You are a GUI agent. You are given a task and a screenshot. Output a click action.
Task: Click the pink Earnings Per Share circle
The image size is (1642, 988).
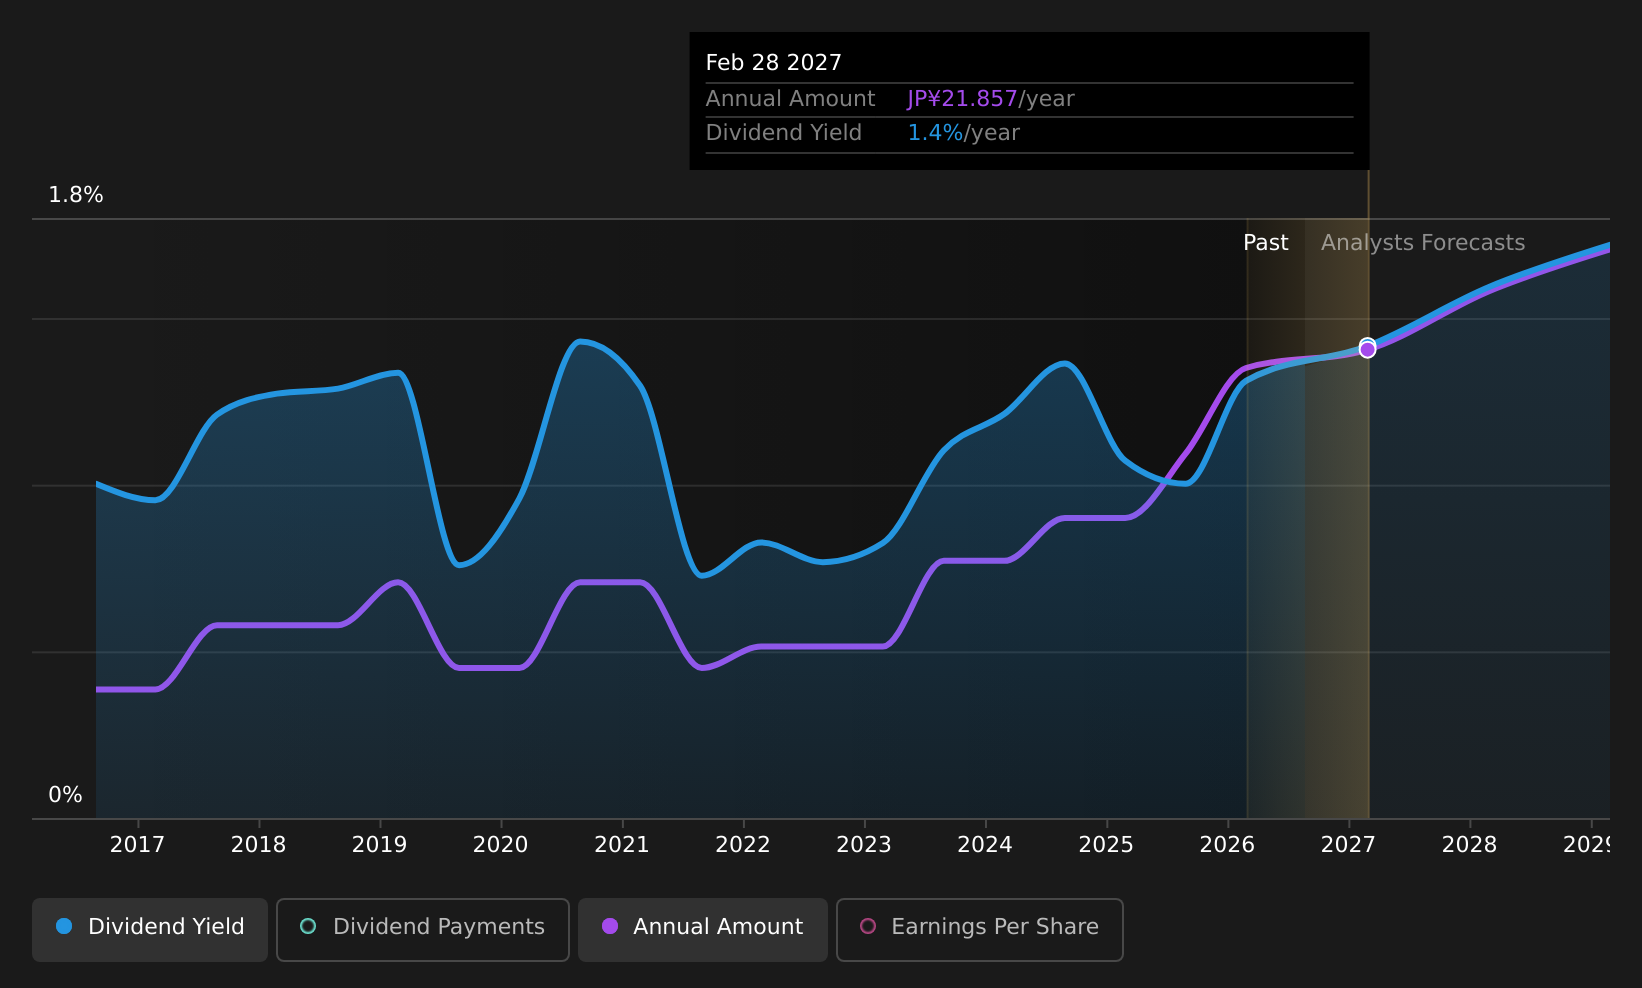(868, 926)
